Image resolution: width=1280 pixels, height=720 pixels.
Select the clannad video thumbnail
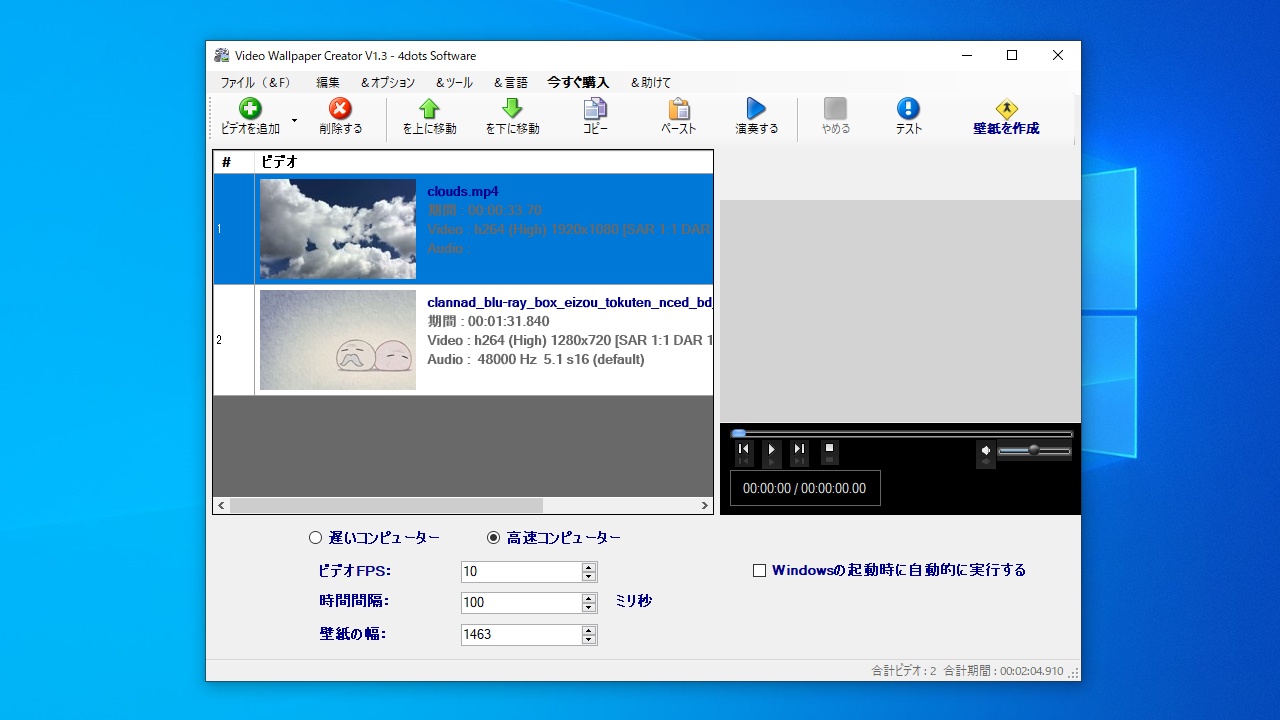(338, 340)
